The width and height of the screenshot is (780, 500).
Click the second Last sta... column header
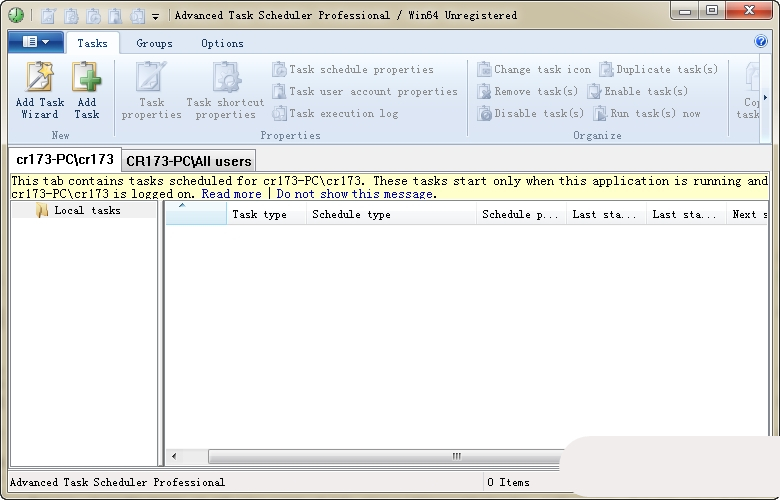click(686, 214)
